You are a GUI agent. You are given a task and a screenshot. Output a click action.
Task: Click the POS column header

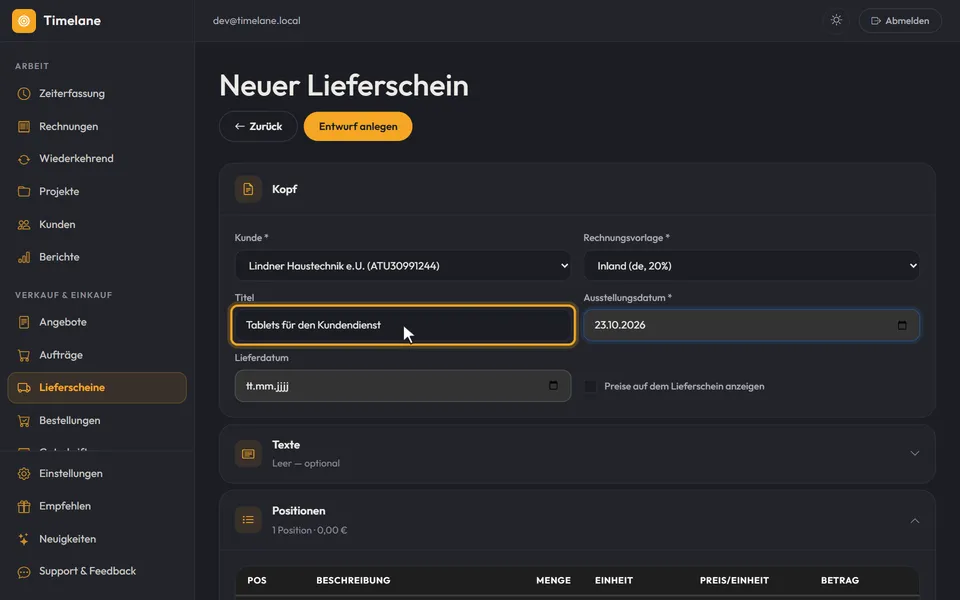pos(257,580)
